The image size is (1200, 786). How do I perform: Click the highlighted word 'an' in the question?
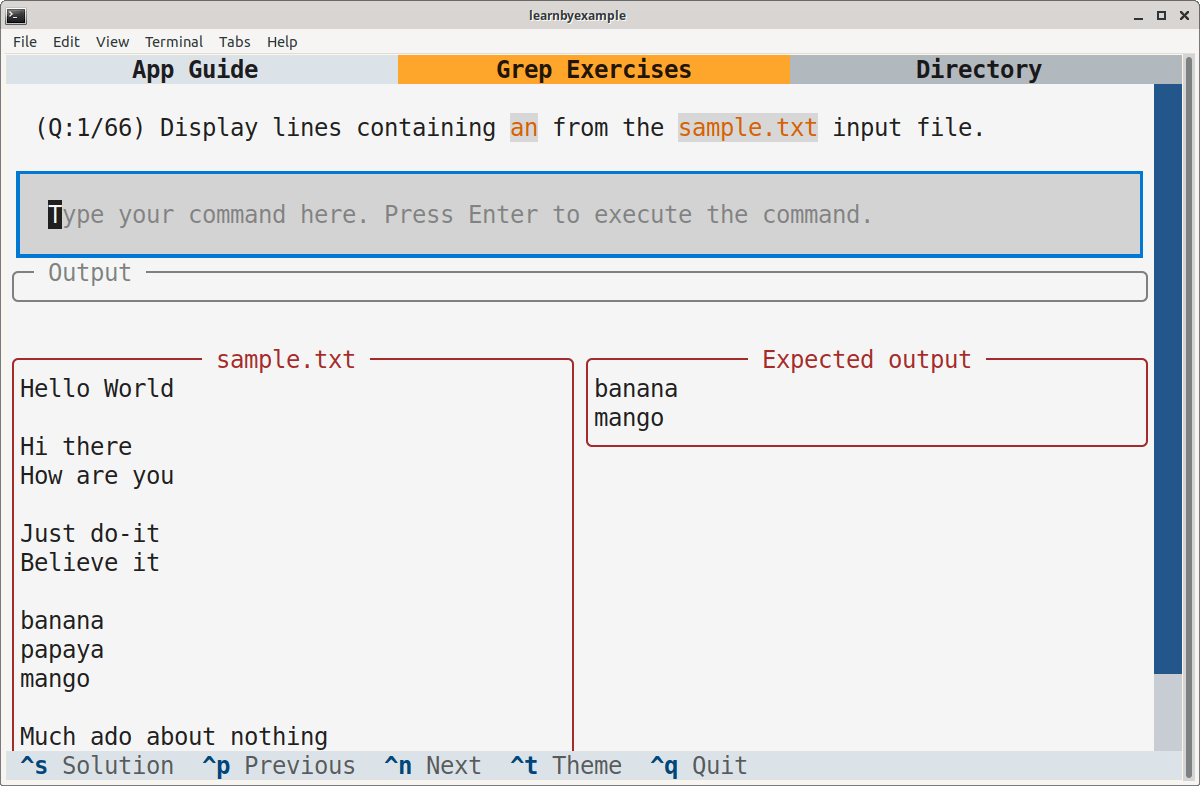click(523, 127)
